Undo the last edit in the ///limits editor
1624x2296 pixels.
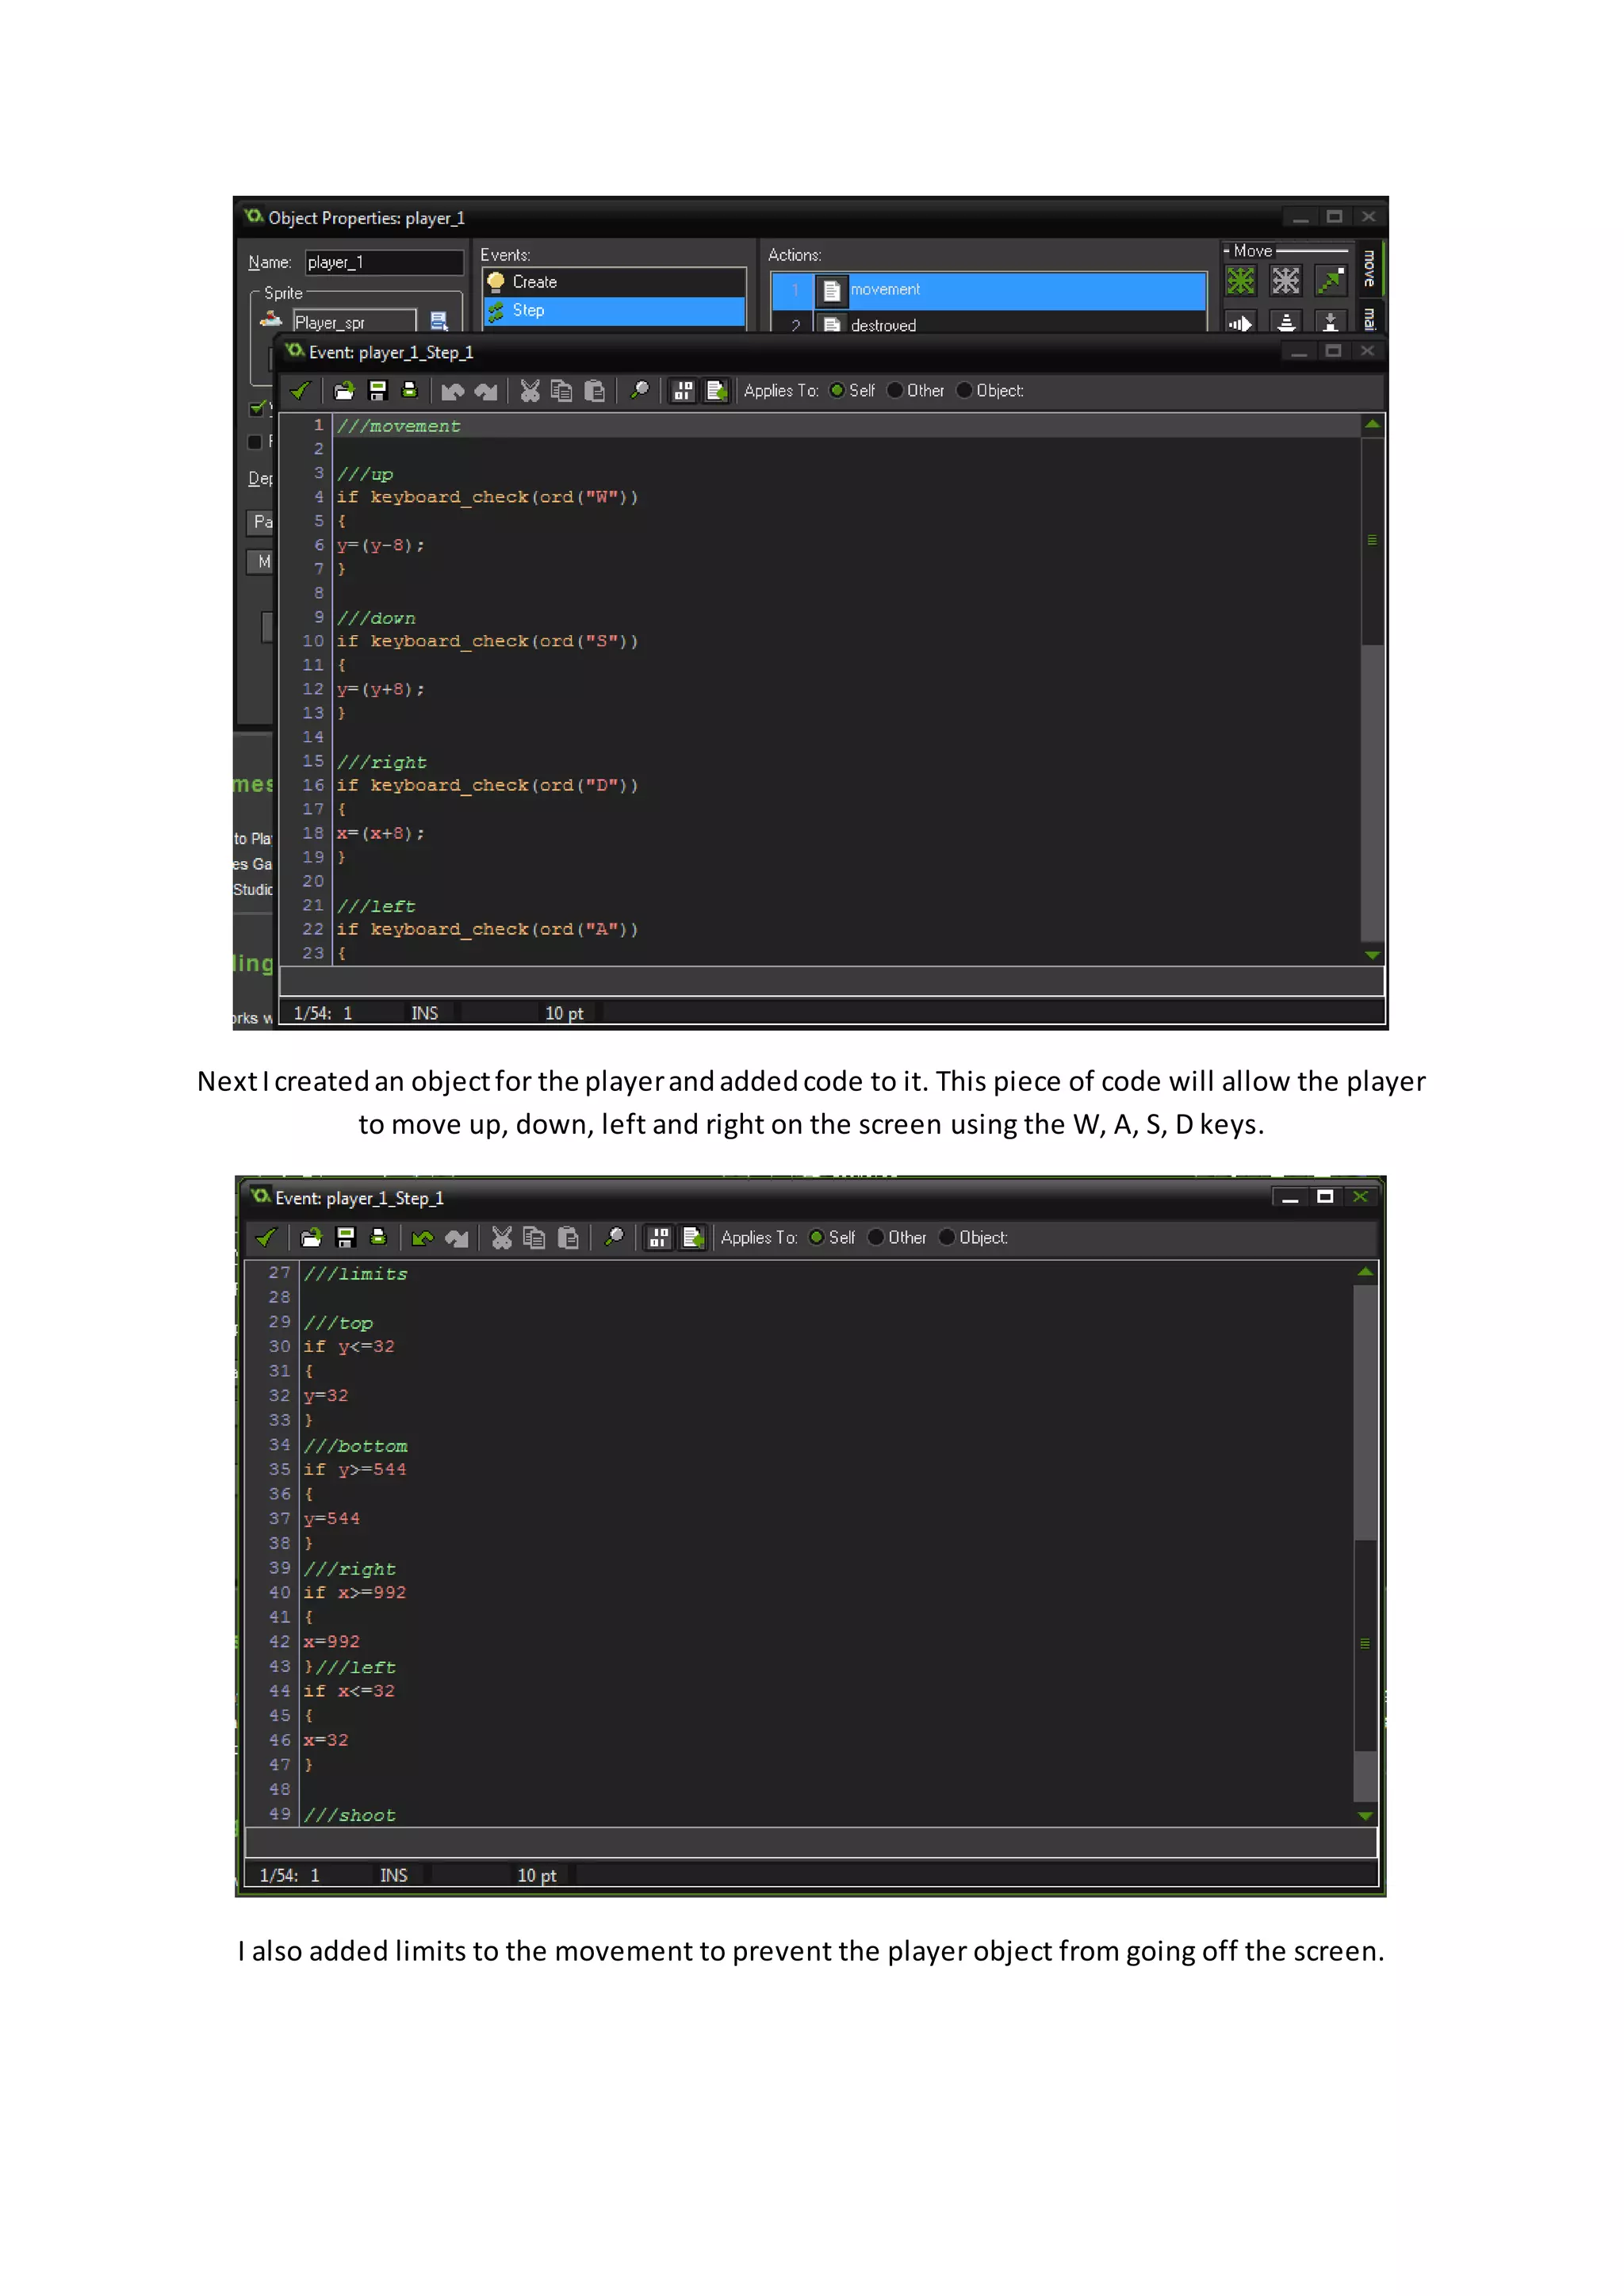pos(422,1238)
